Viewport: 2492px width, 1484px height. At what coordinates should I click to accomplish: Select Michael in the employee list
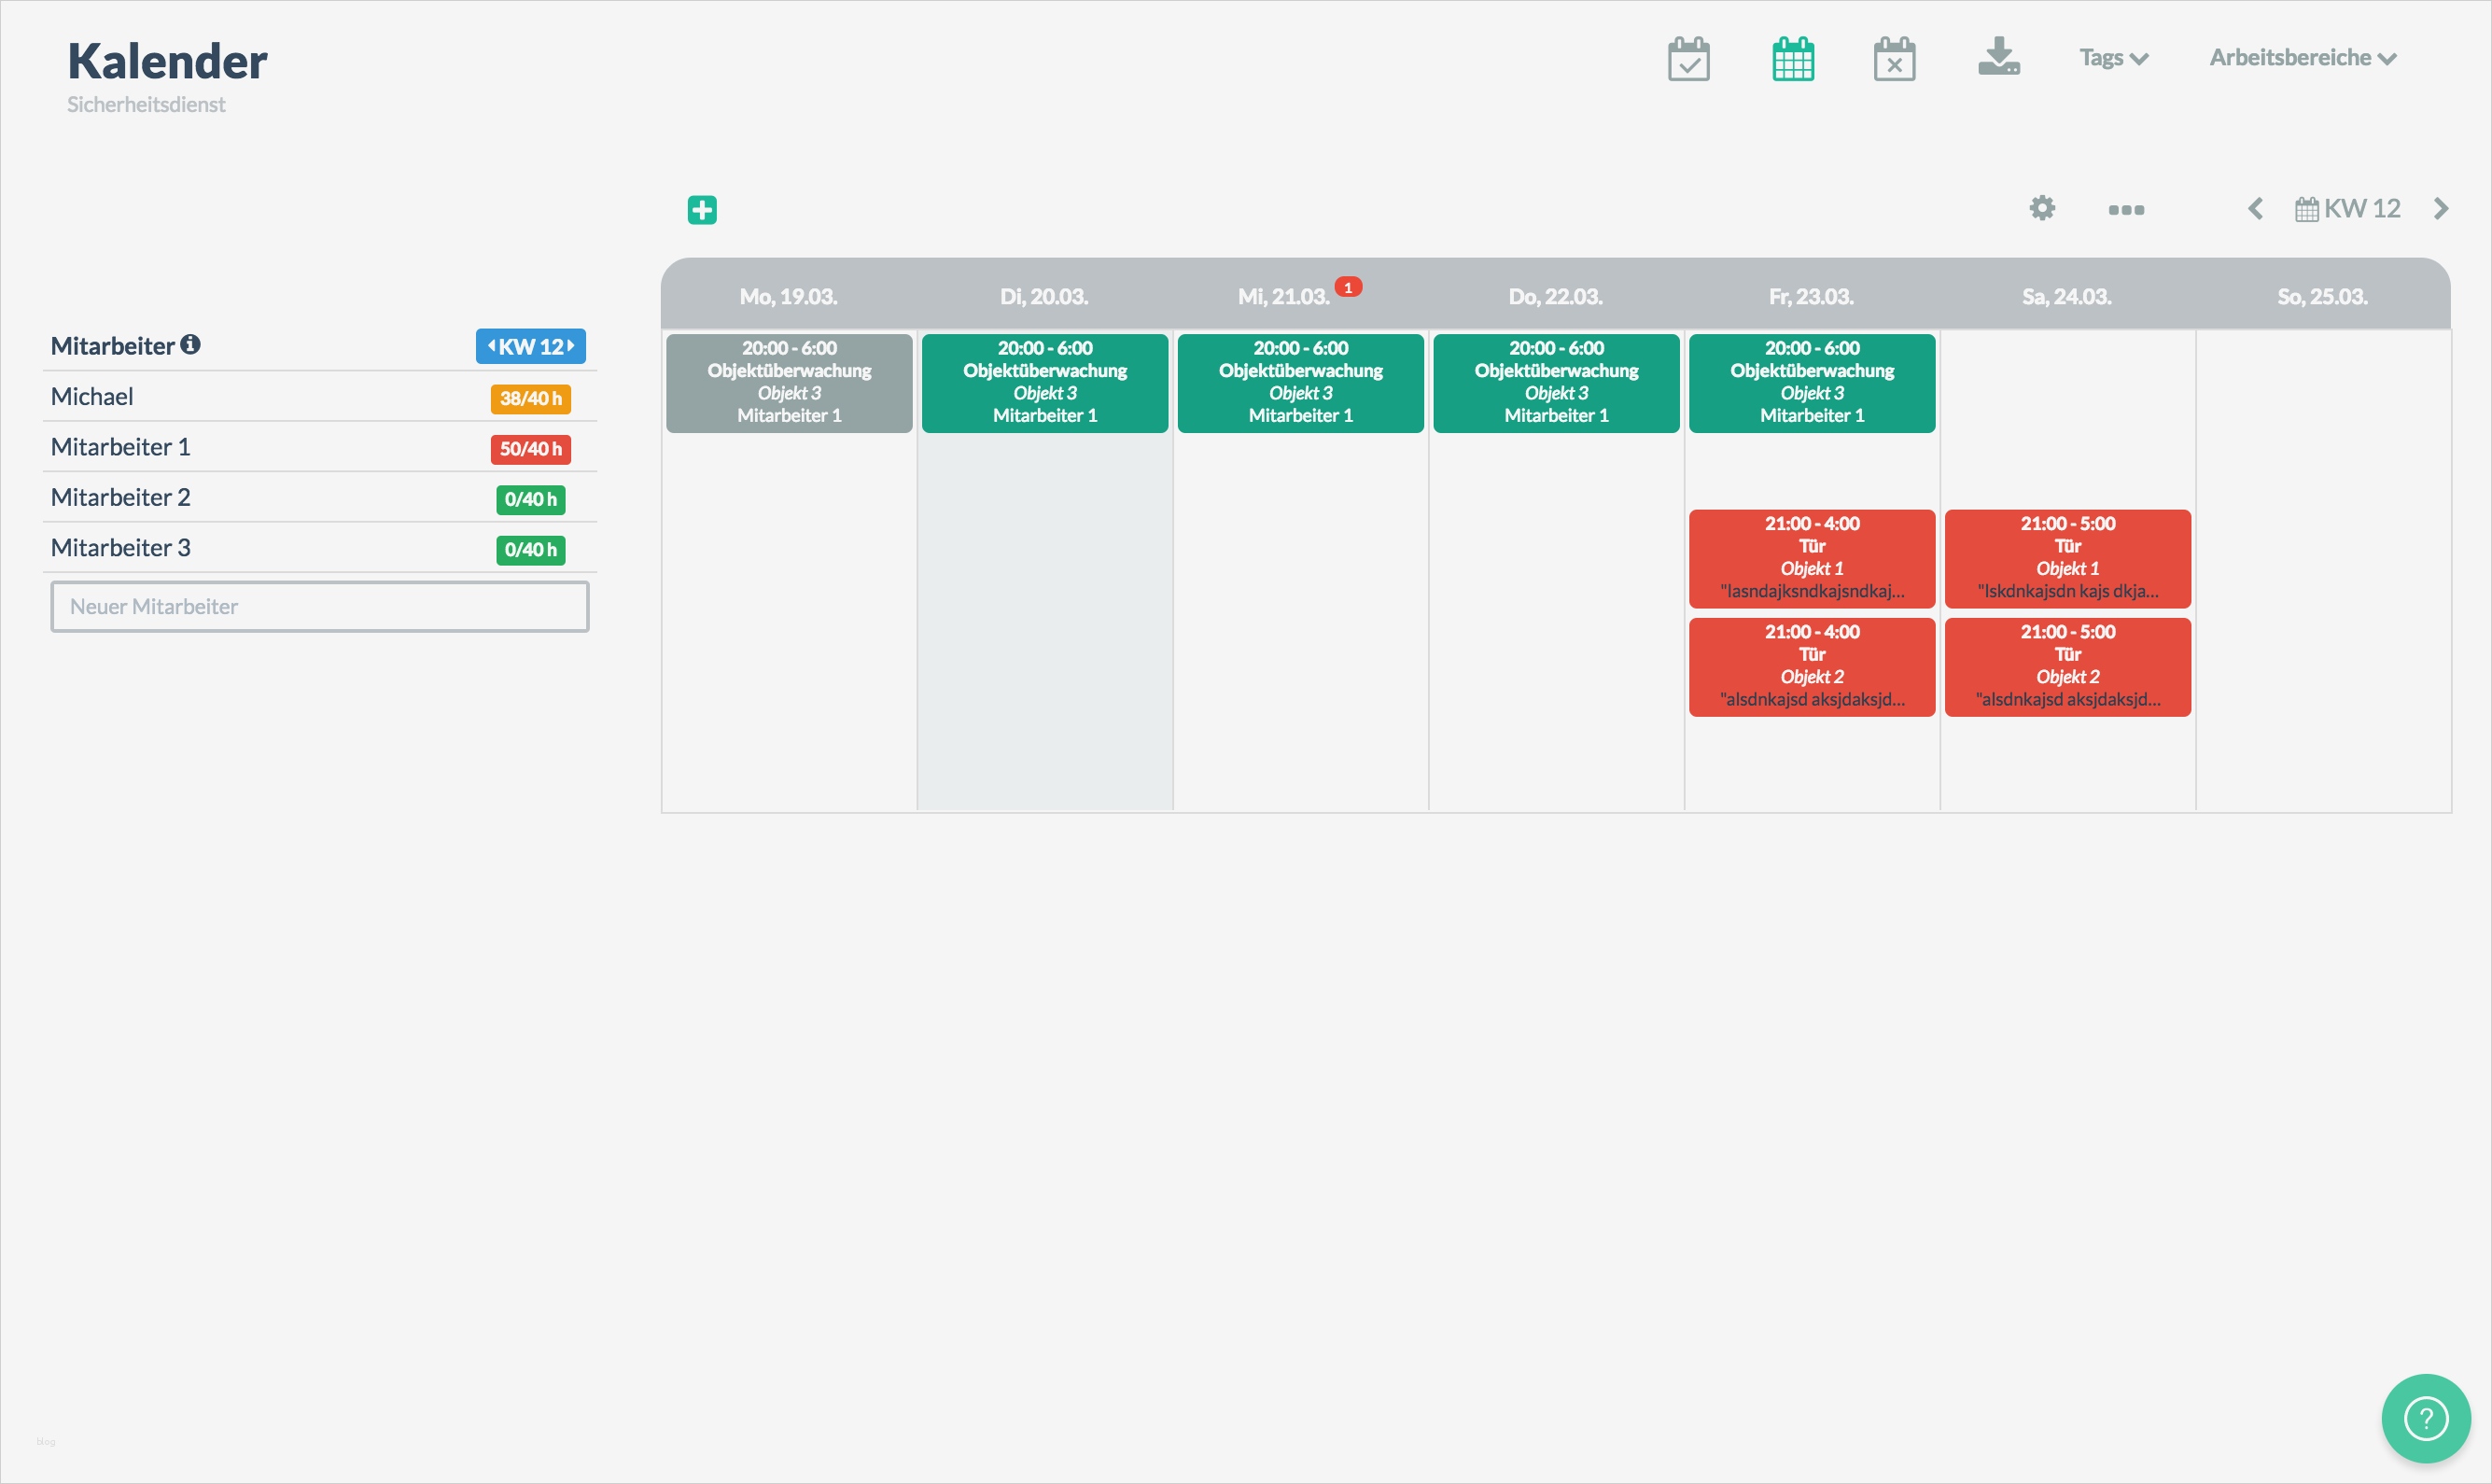pyautogui.click(x=92, y=397)
